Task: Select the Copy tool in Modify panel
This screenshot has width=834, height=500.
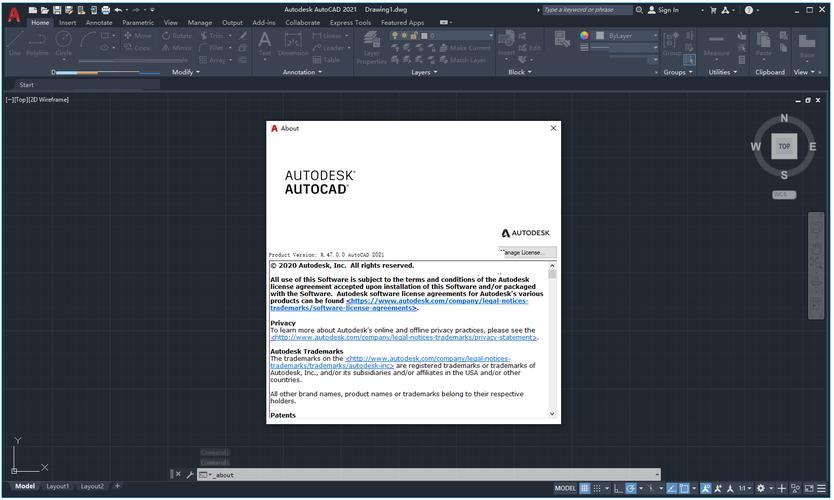Action: point(138,48)
